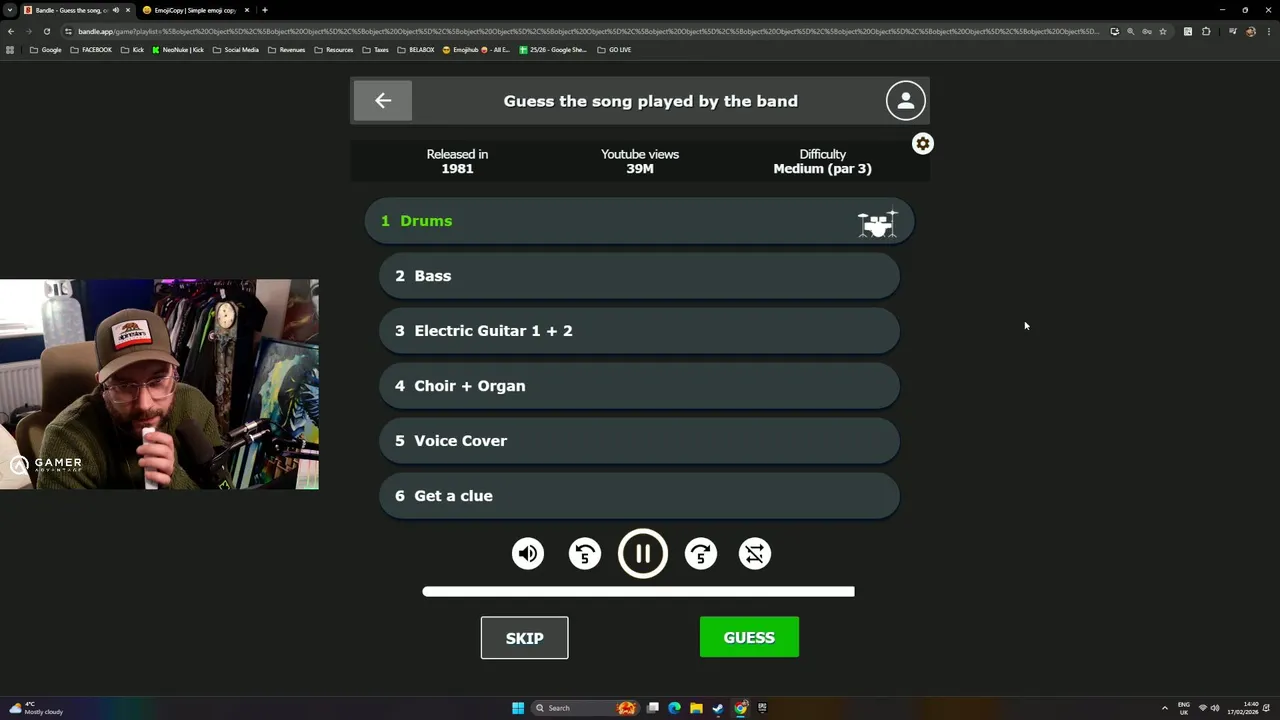
Task: Select the 5 Voice Cover row
Action: 639,441
